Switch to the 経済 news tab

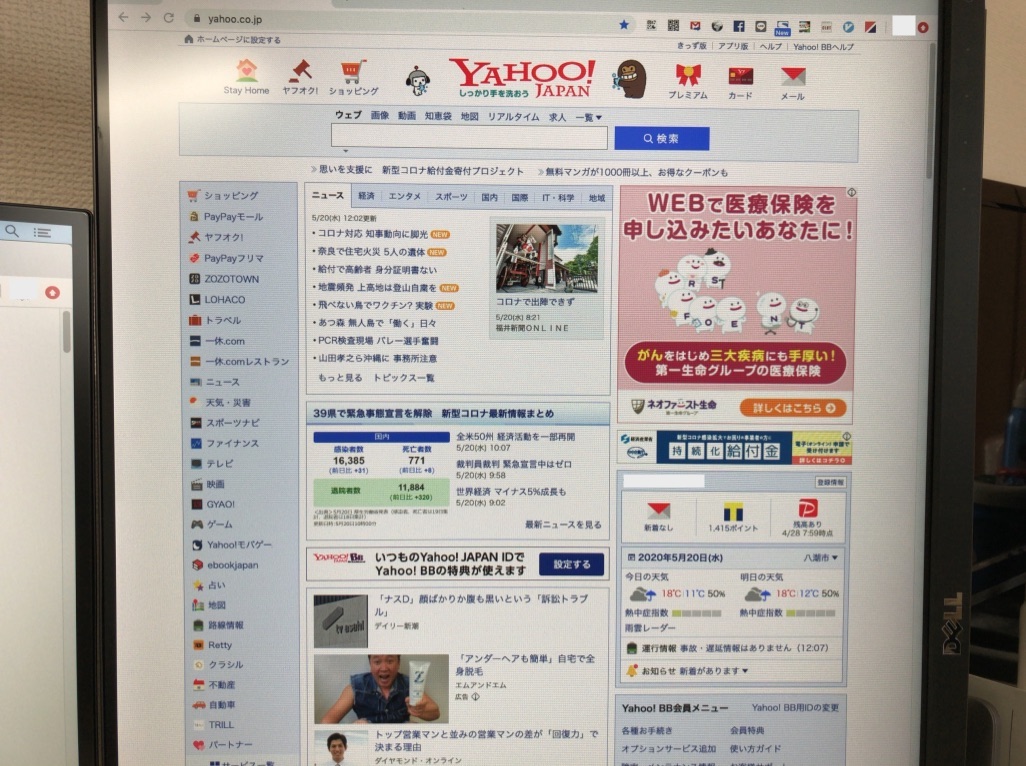pos(366,197)
